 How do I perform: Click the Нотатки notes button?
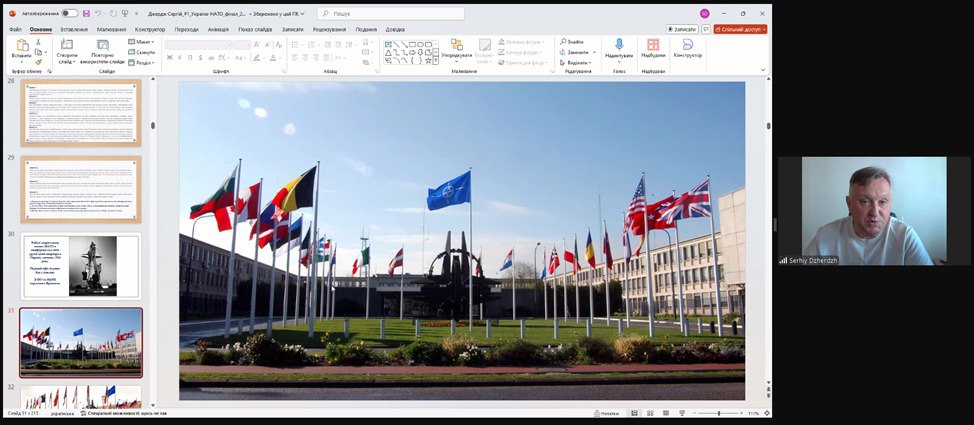point(606,413)
